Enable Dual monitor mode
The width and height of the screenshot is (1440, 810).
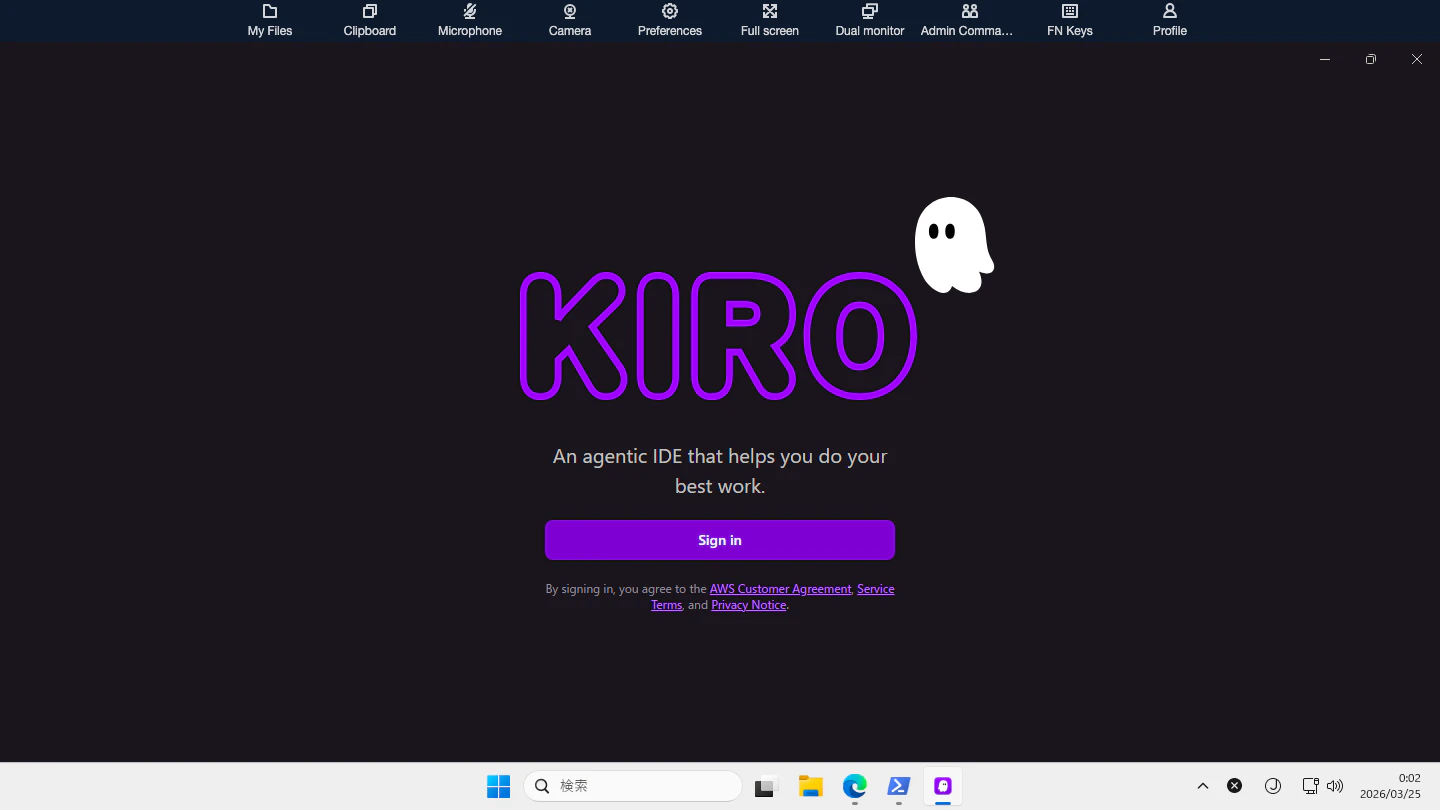[x=870, y=20]
